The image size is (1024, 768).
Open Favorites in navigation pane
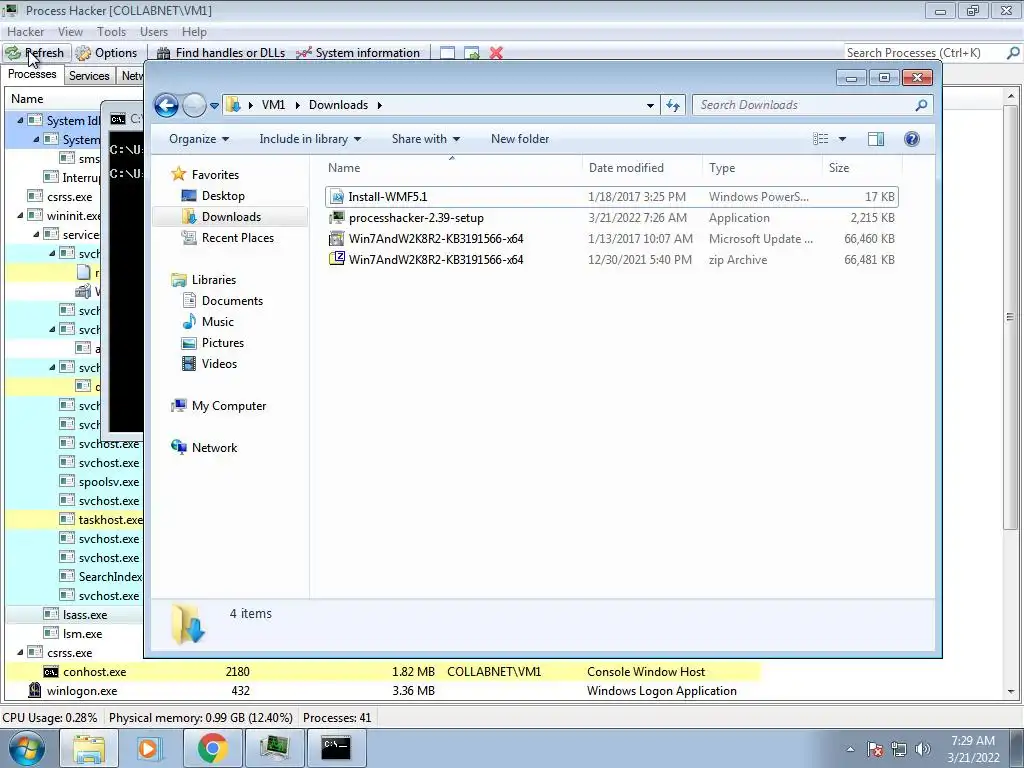click(215, 174)
